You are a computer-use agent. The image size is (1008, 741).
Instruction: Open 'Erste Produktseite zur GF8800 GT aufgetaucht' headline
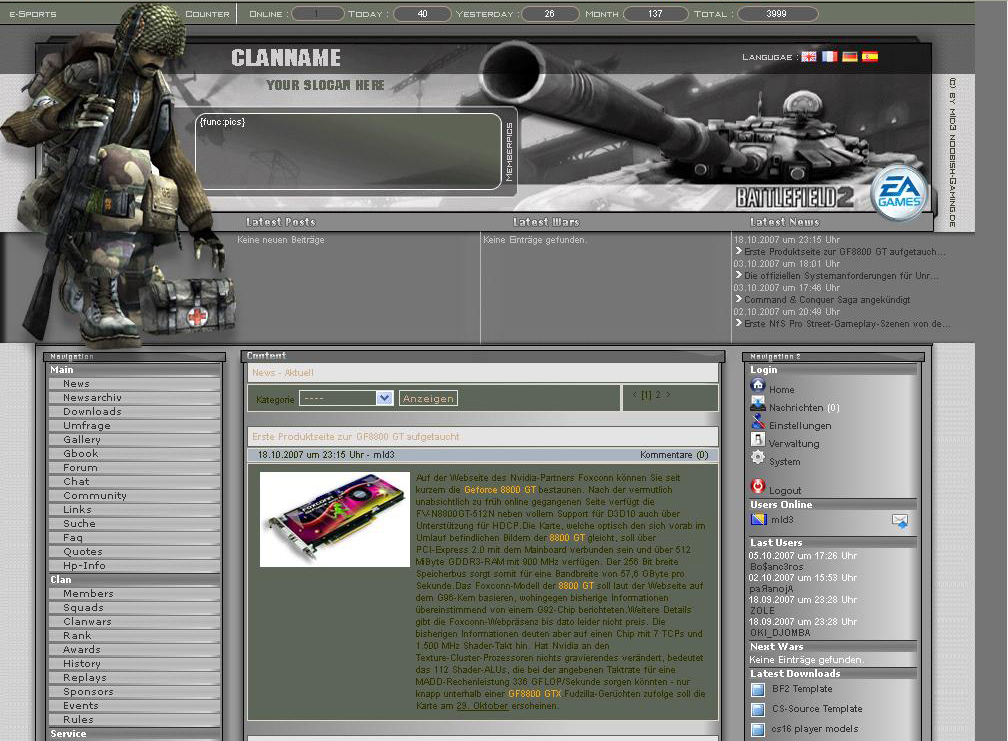tap(356, 437)
